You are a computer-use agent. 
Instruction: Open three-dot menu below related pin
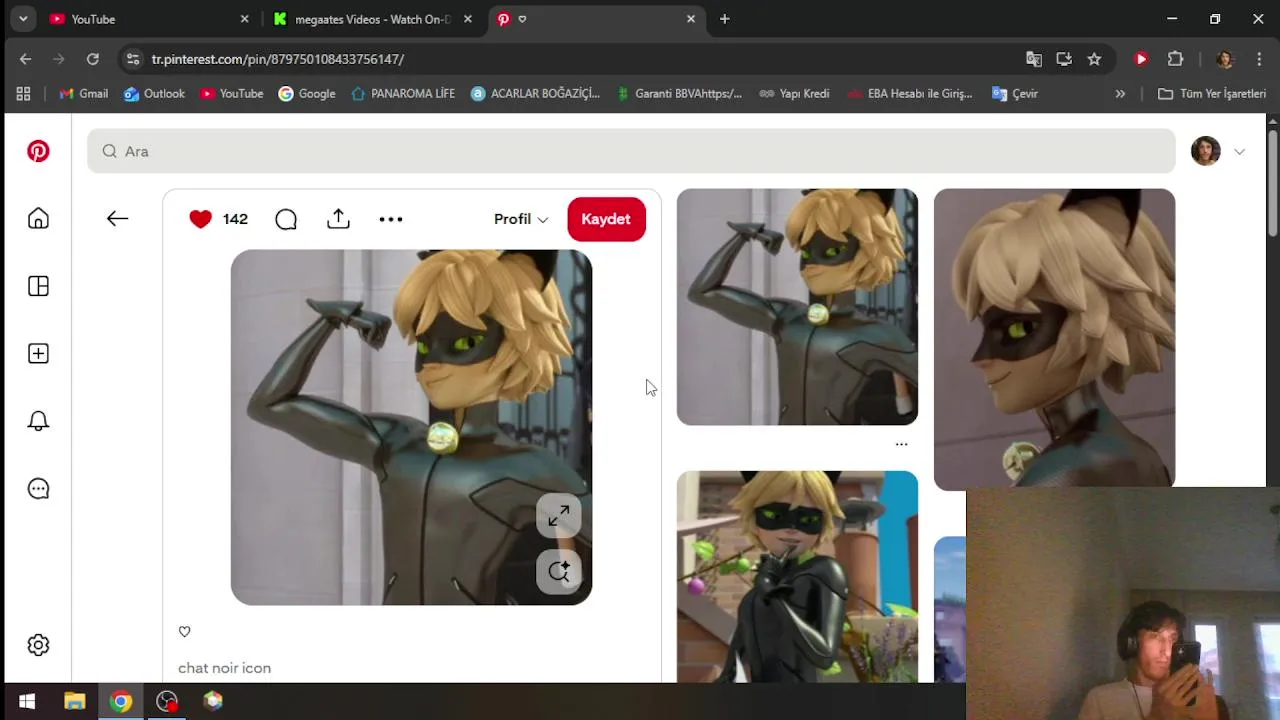(902, 444)
